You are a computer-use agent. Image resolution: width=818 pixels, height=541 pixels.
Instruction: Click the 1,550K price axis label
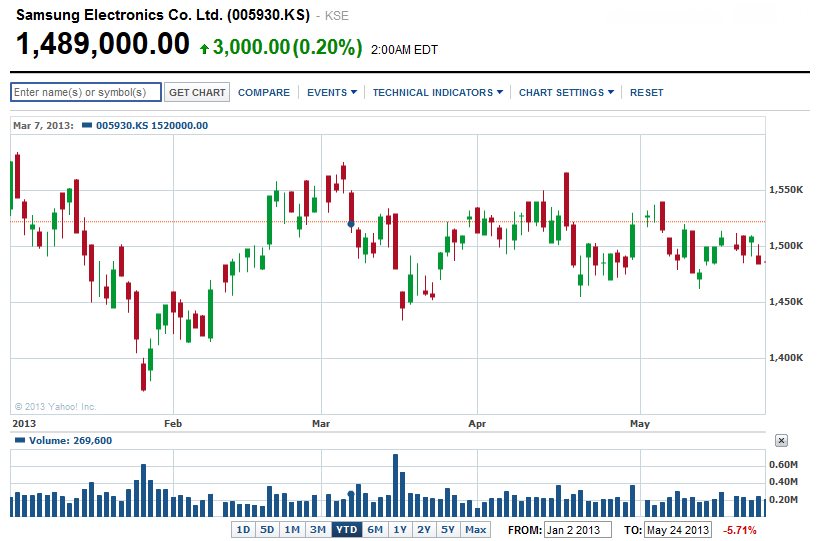[786, 190]
